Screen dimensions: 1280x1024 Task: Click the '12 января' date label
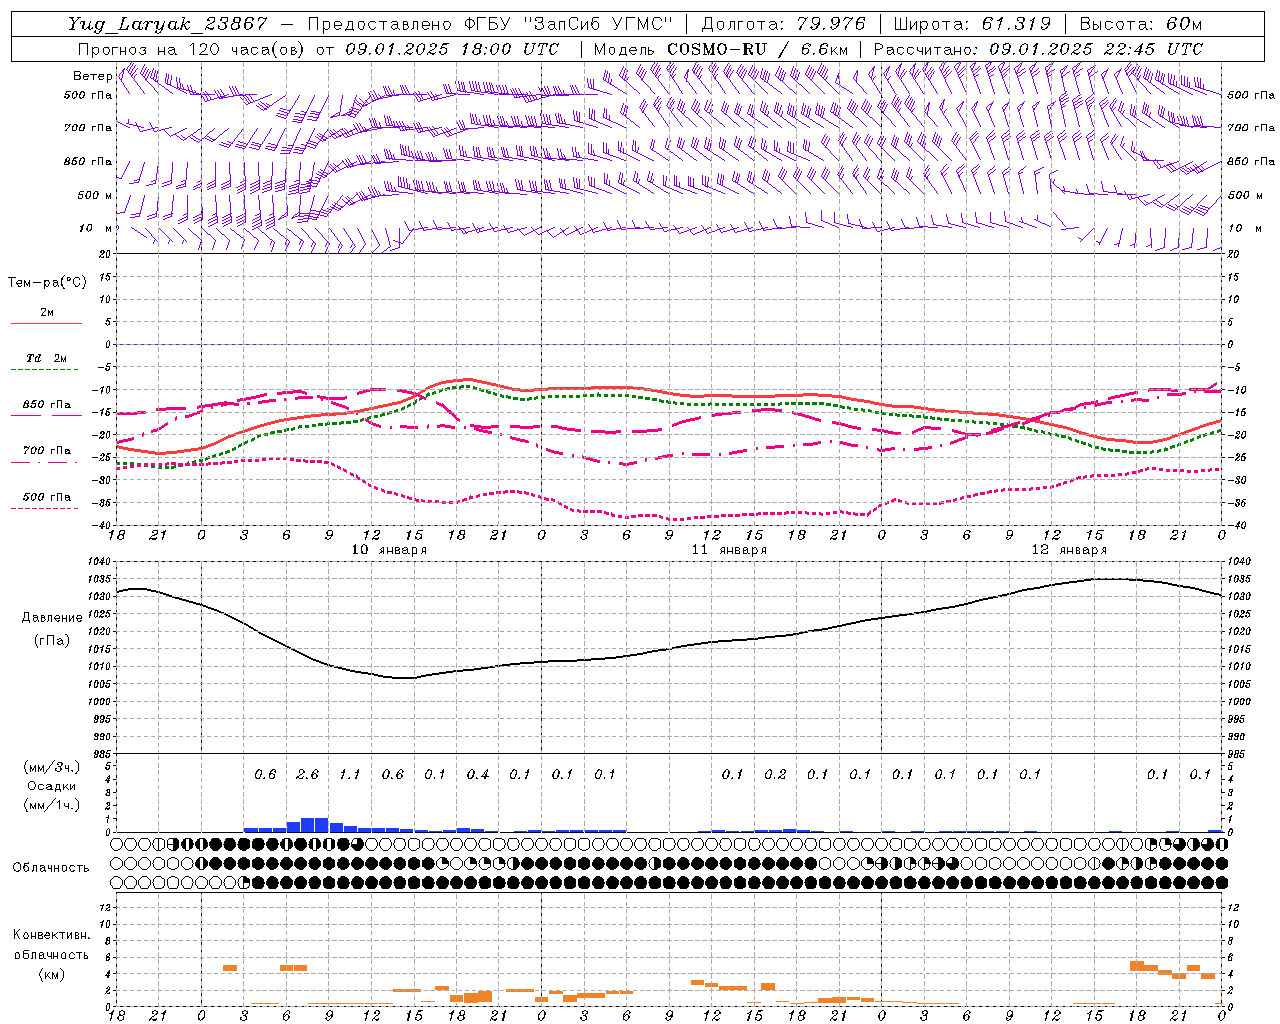pyautogui.click(x=1069, y=550)
